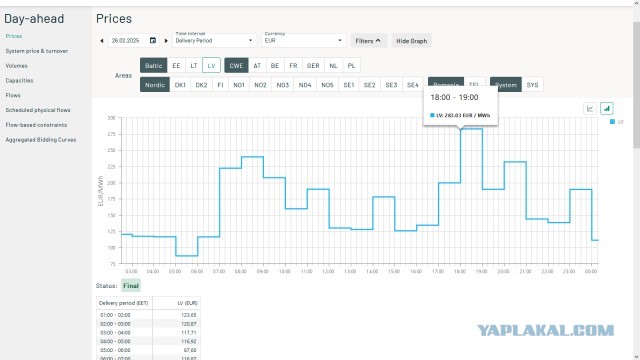
Task: Toggle the DK2 area
Action: pos(201,84)
